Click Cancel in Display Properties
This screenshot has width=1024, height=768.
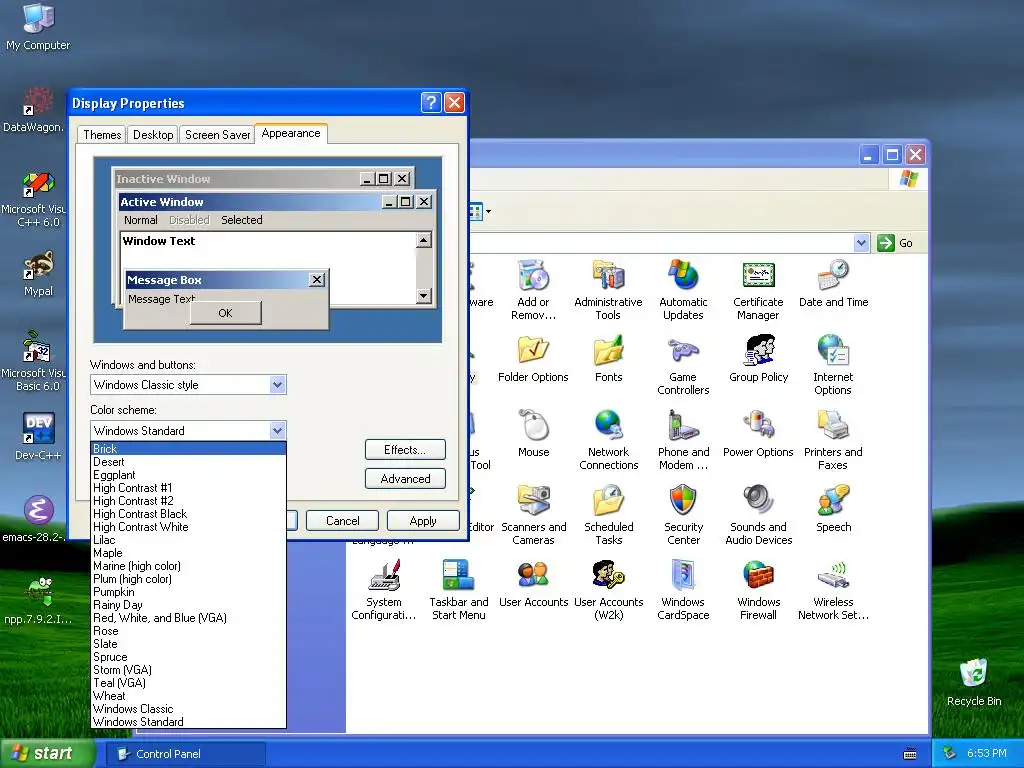pyautogui.click(x=342, y=520)
